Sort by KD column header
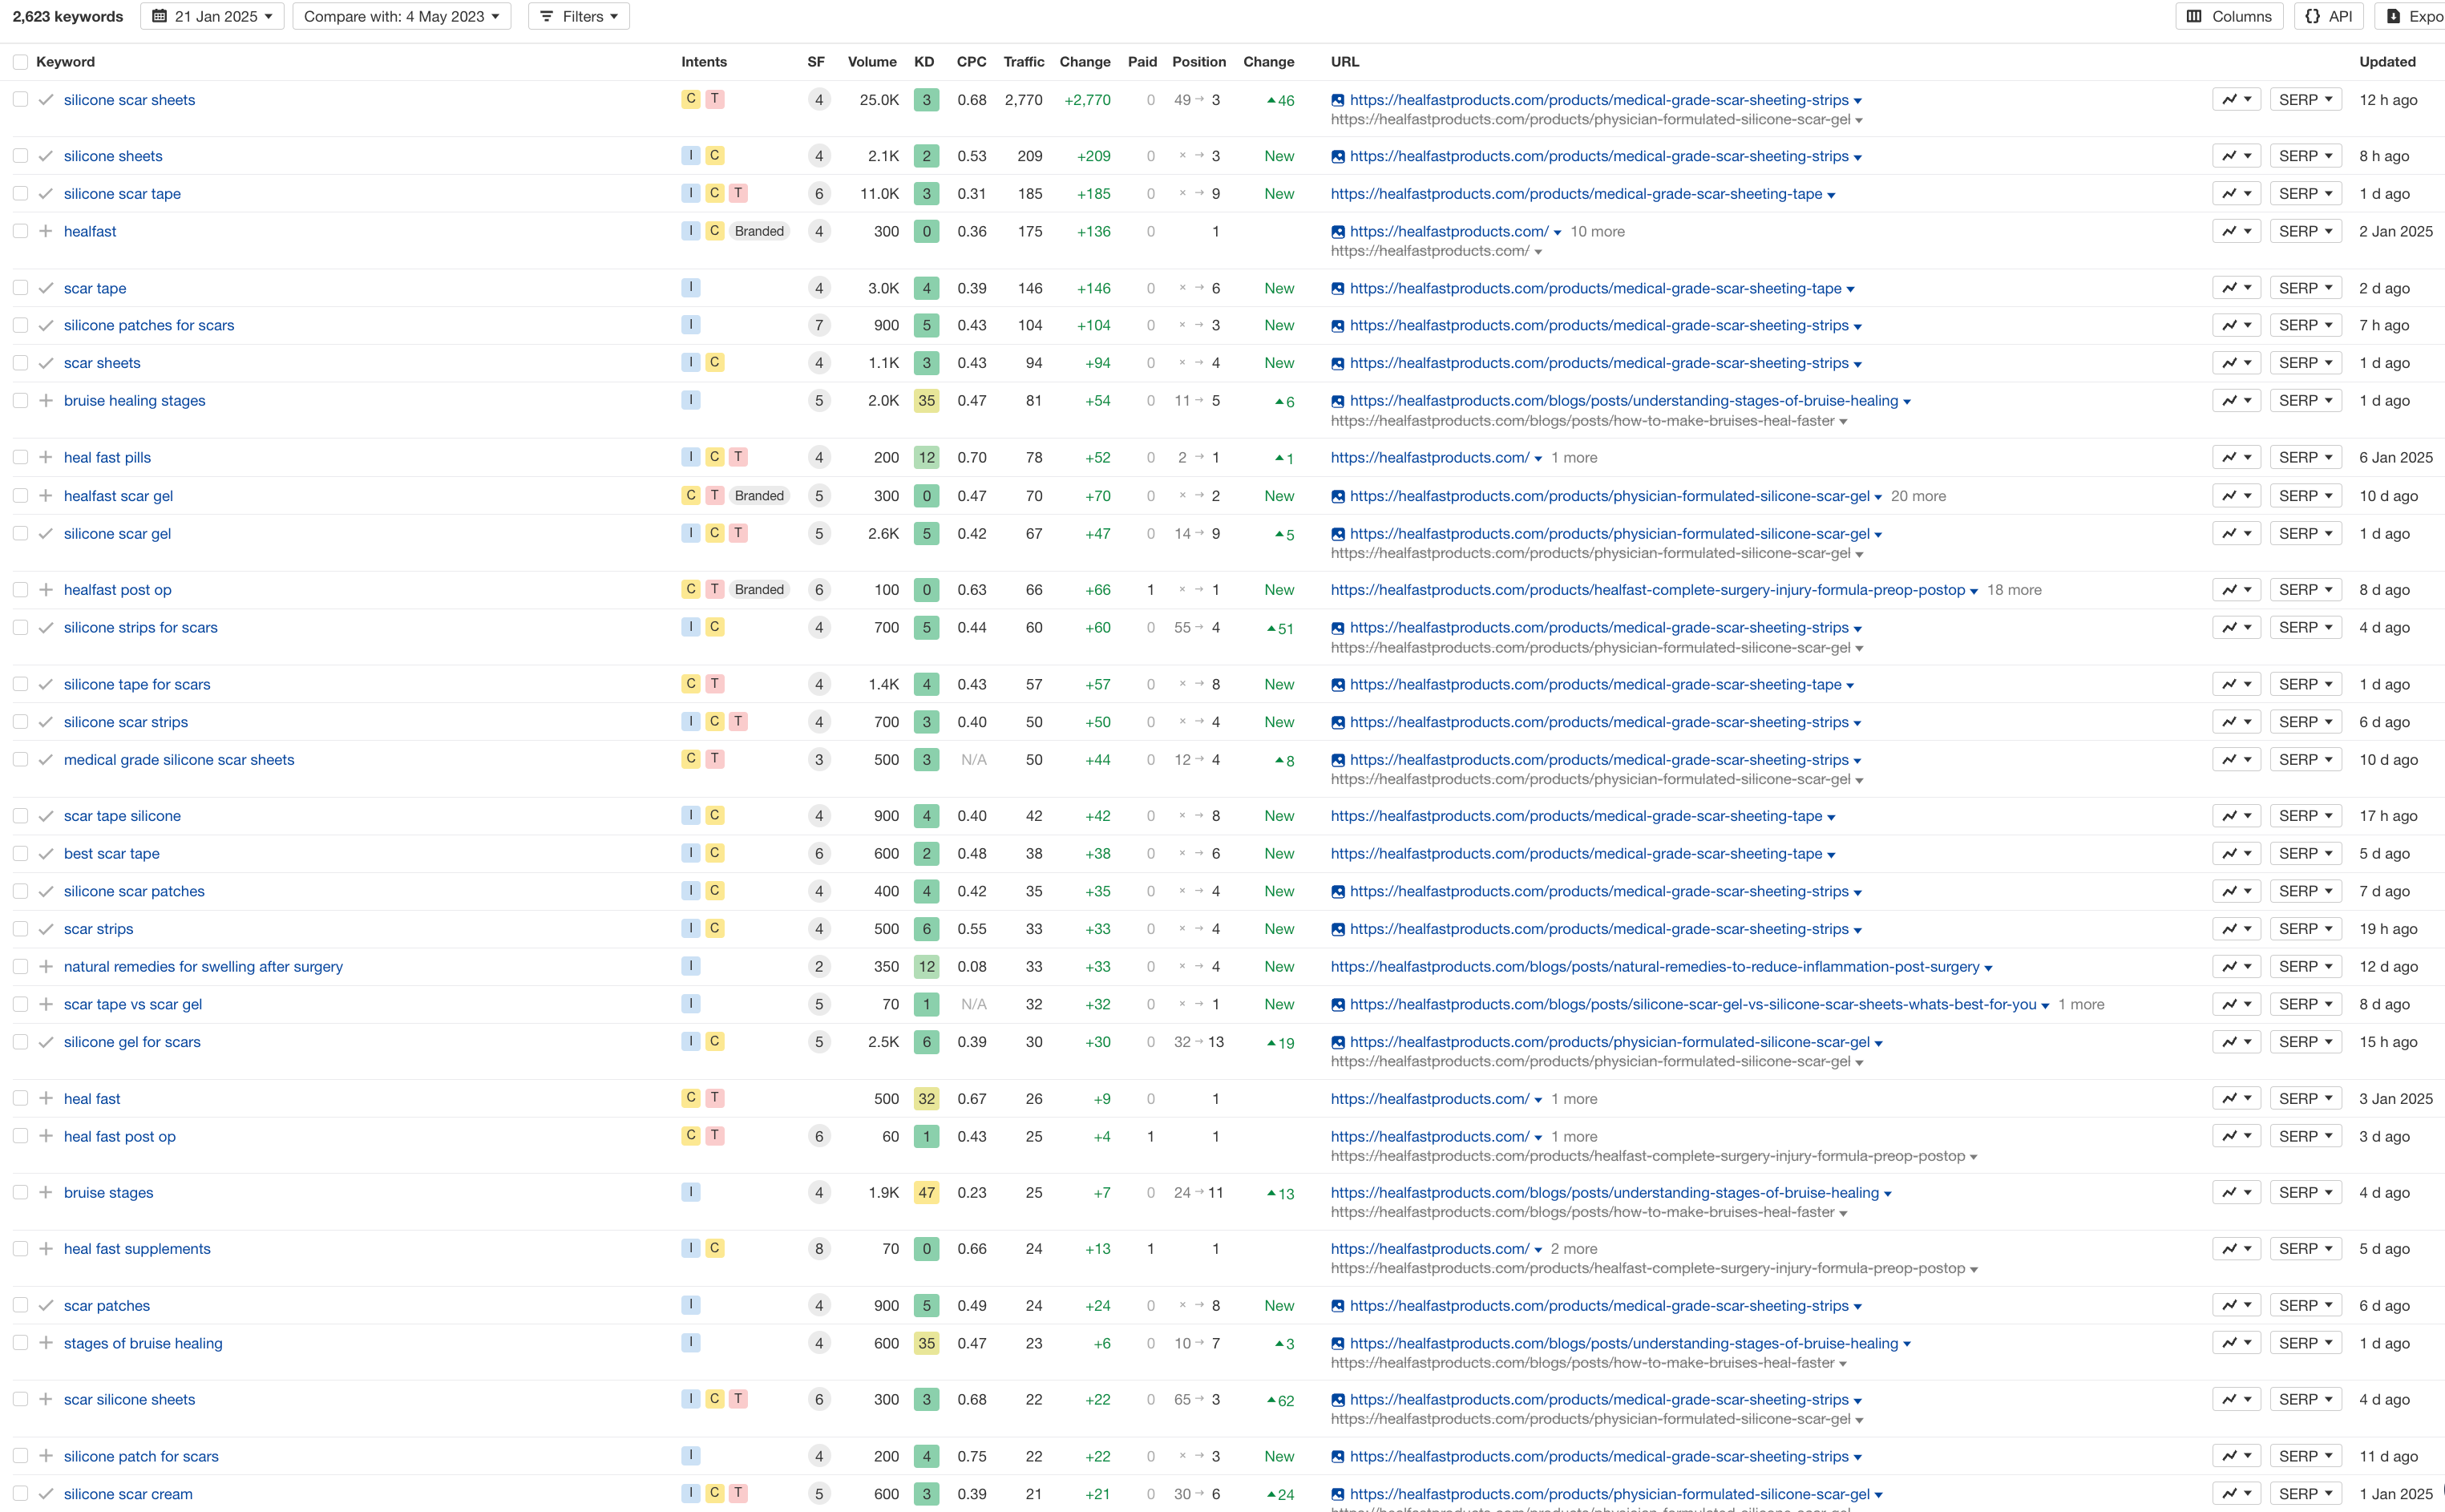Viewport: 2445px width, 1512px height. (924, 62)
